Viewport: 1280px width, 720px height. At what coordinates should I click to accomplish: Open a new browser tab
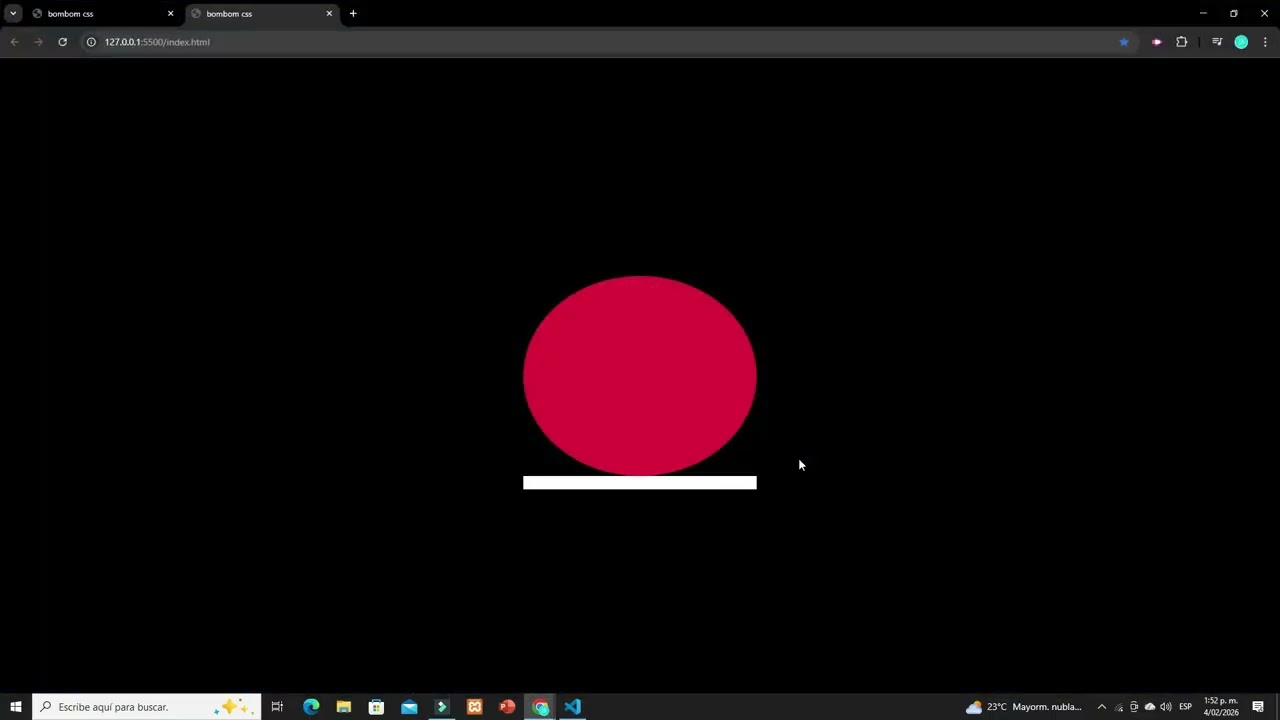click(353, 14)
